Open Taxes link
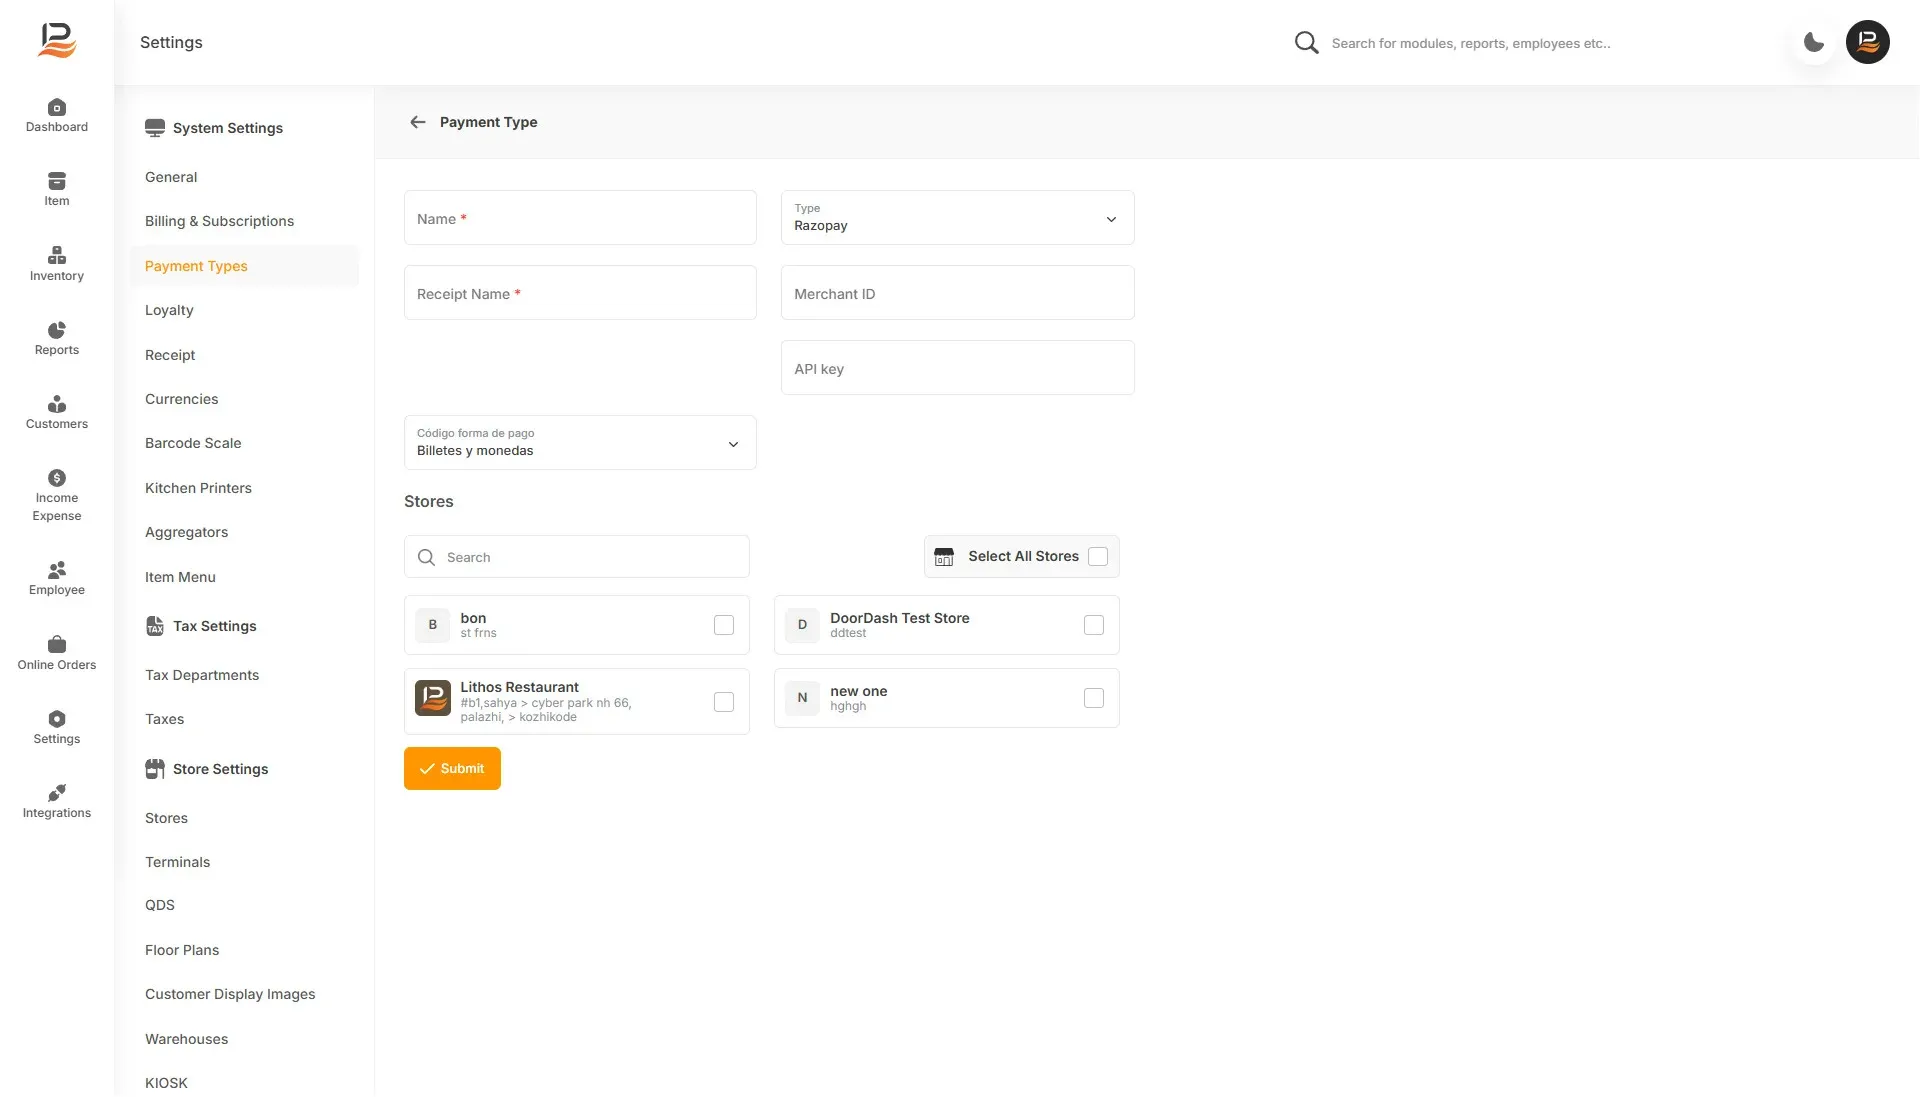This screenshot has width=1920, height=1097. click(x=164, y=719)
